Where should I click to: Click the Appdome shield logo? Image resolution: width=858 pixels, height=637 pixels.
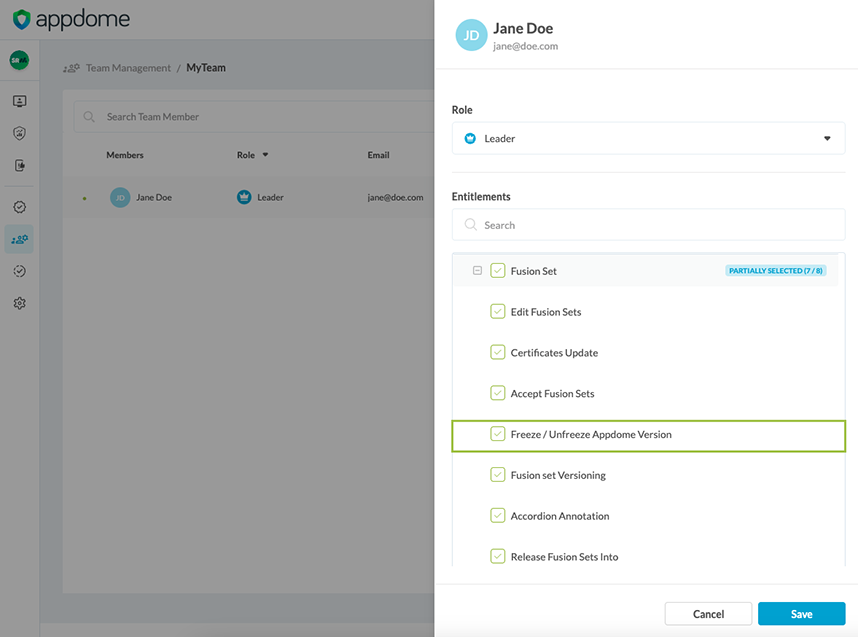click(x=22, y=19)
